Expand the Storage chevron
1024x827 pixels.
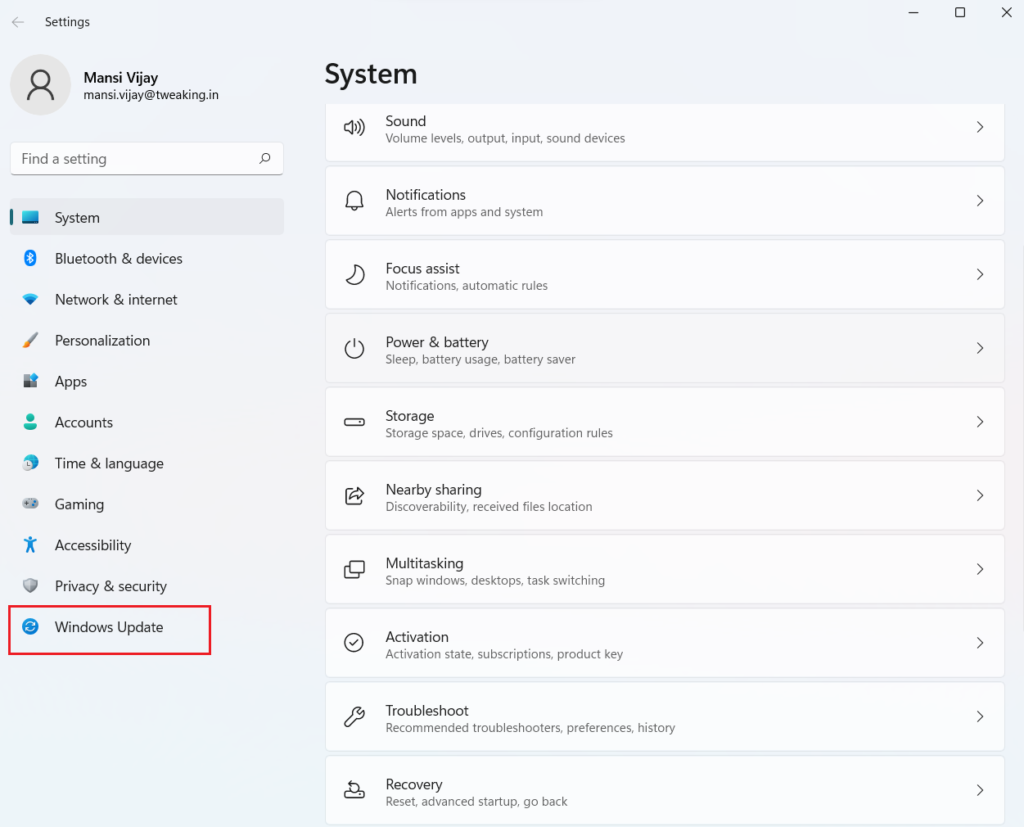coord(980,422)
